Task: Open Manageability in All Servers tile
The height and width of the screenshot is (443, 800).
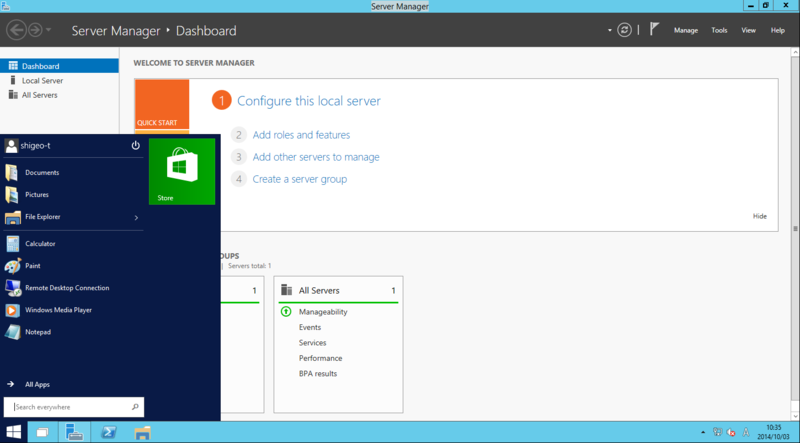Action: coord(323,312)
